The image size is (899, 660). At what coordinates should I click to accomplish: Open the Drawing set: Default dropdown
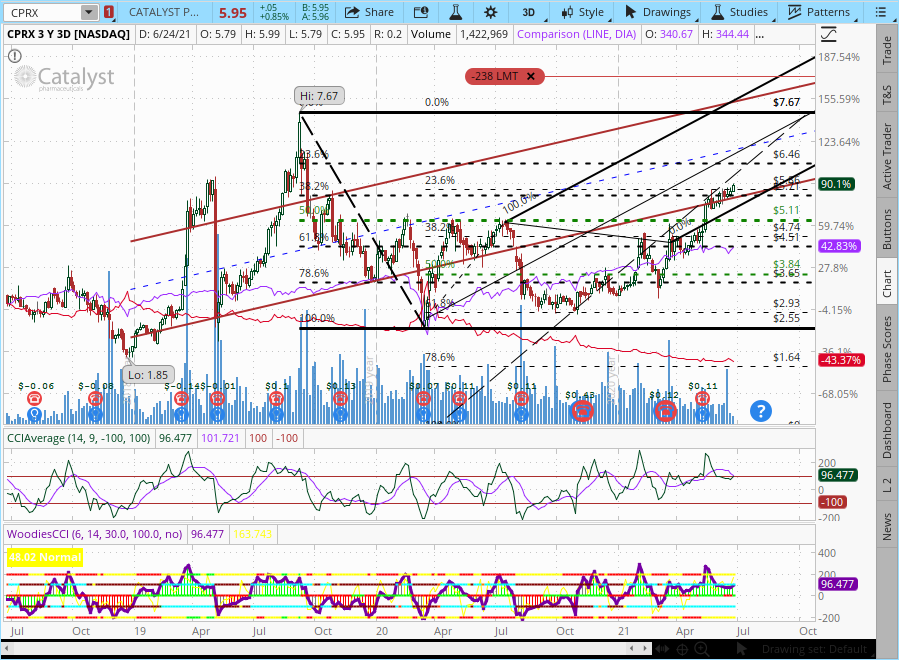coord(814,649)
